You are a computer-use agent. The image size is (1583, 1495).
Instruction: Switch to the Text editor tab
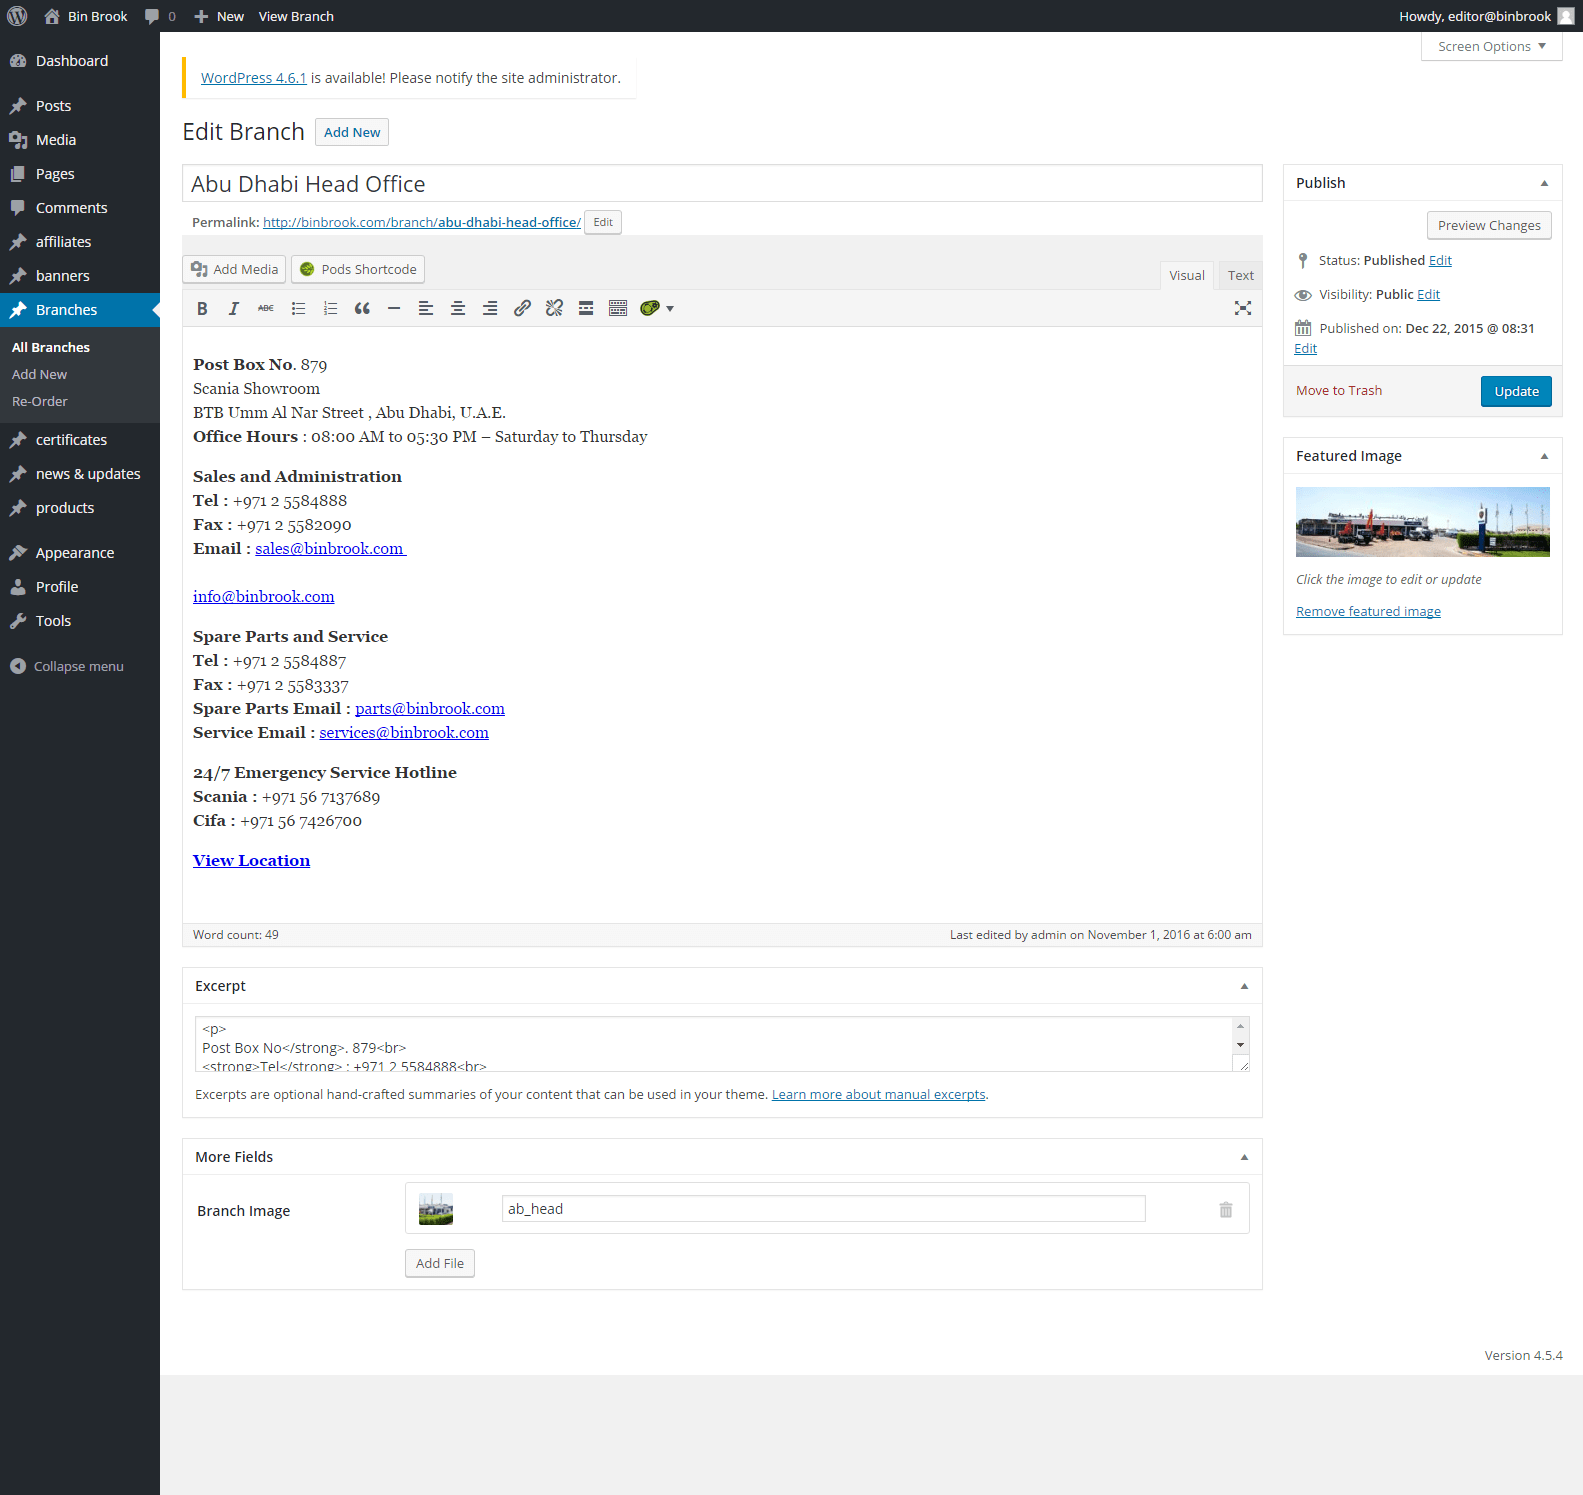[1240, 276]
